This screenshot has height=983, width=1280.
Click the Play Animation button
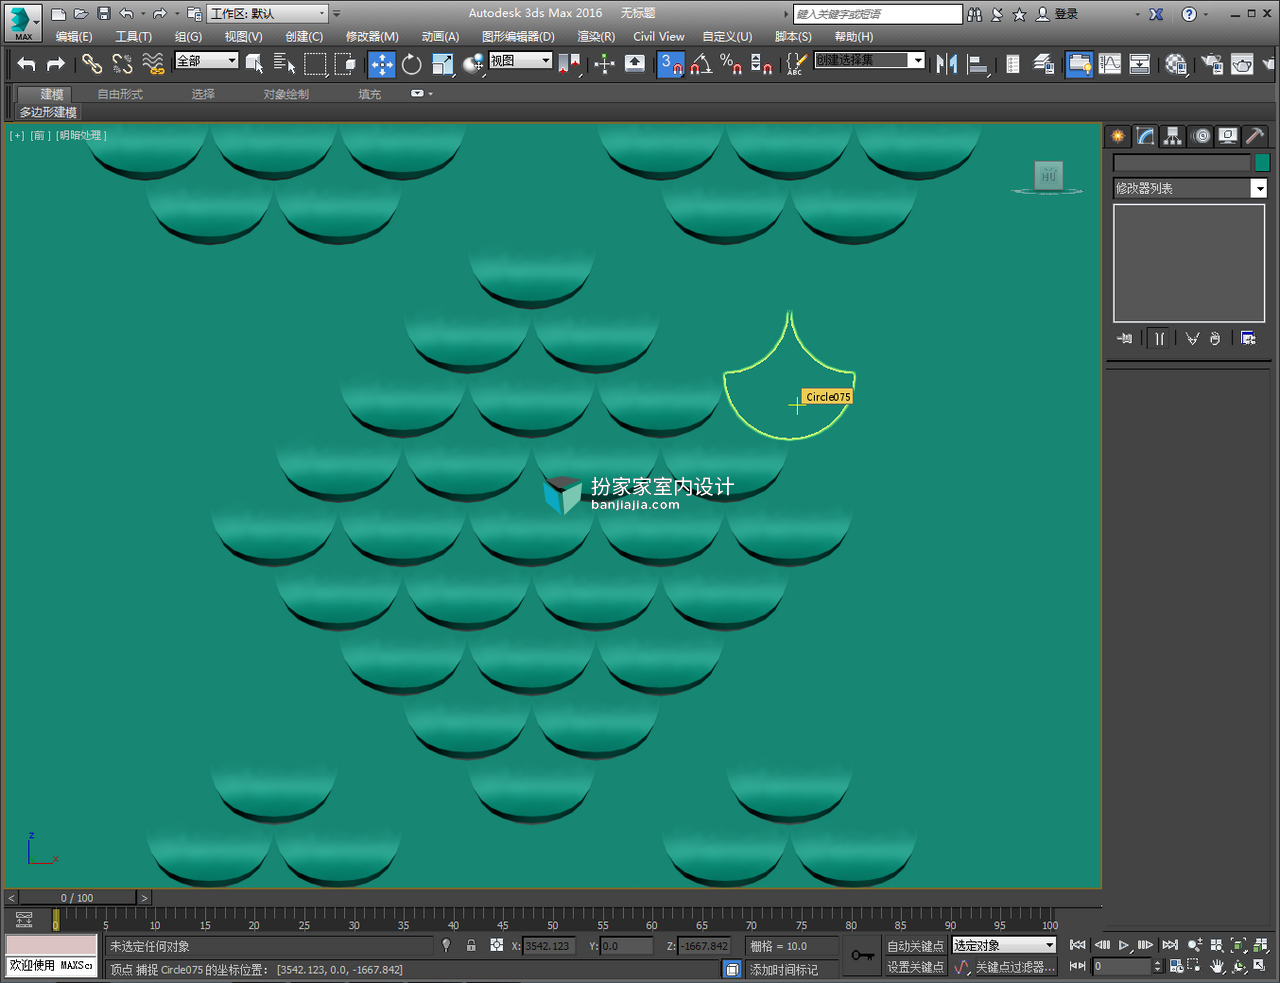1124,945
